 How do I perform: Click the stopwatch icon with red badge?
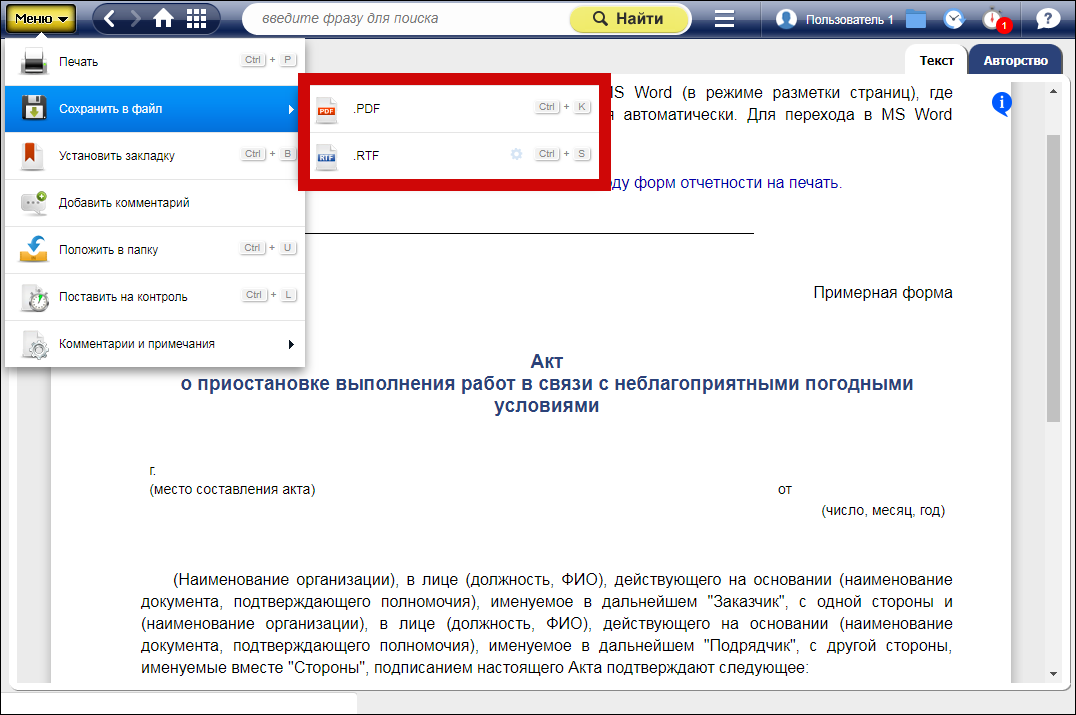[x=993, y=19]
